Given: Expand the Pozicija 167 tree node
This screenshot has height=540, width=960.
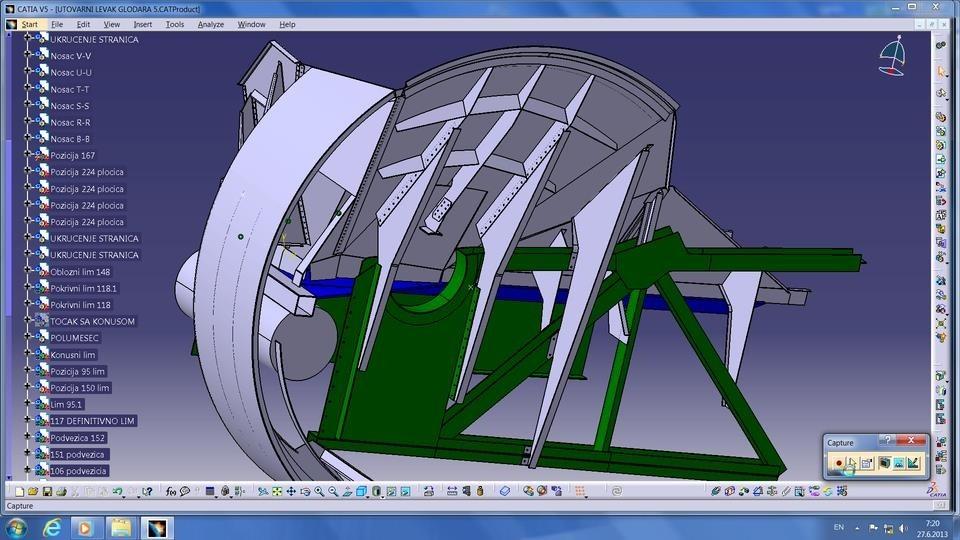Looking at the screenshot, I should click(x=27, y=154).
